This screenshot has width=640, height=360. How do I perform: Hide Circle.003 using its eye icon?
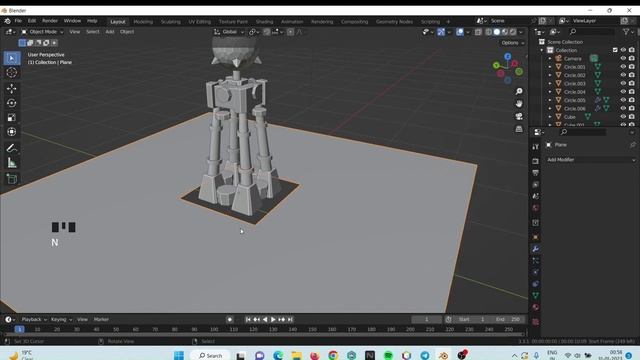tap(623, 83)
